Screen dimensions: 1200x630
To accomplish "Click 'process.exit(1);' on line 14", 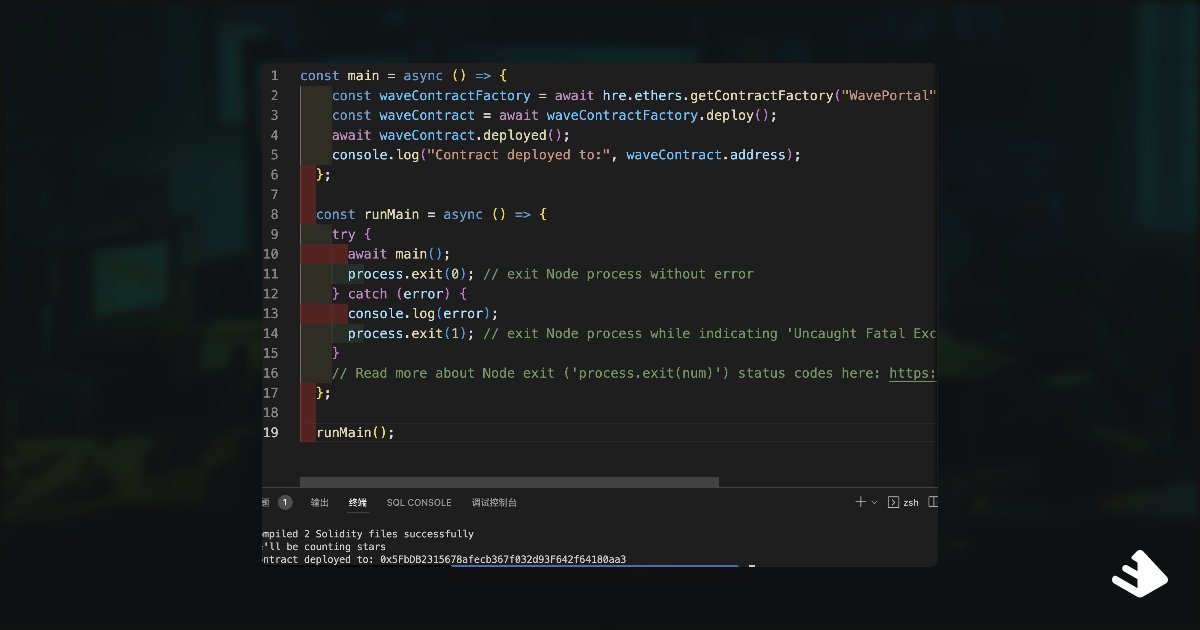I will click(x=411, y=333).
